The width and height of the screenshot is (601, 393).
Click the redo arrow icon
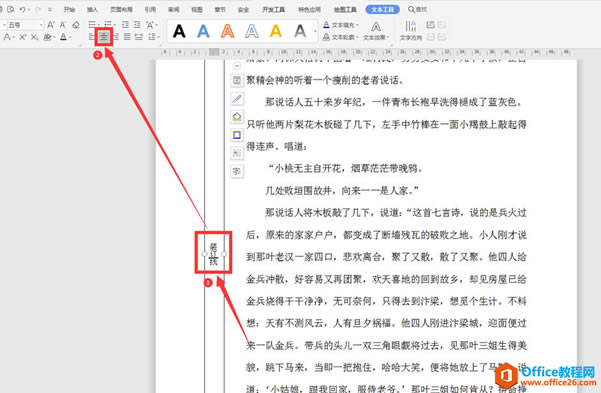38,9
